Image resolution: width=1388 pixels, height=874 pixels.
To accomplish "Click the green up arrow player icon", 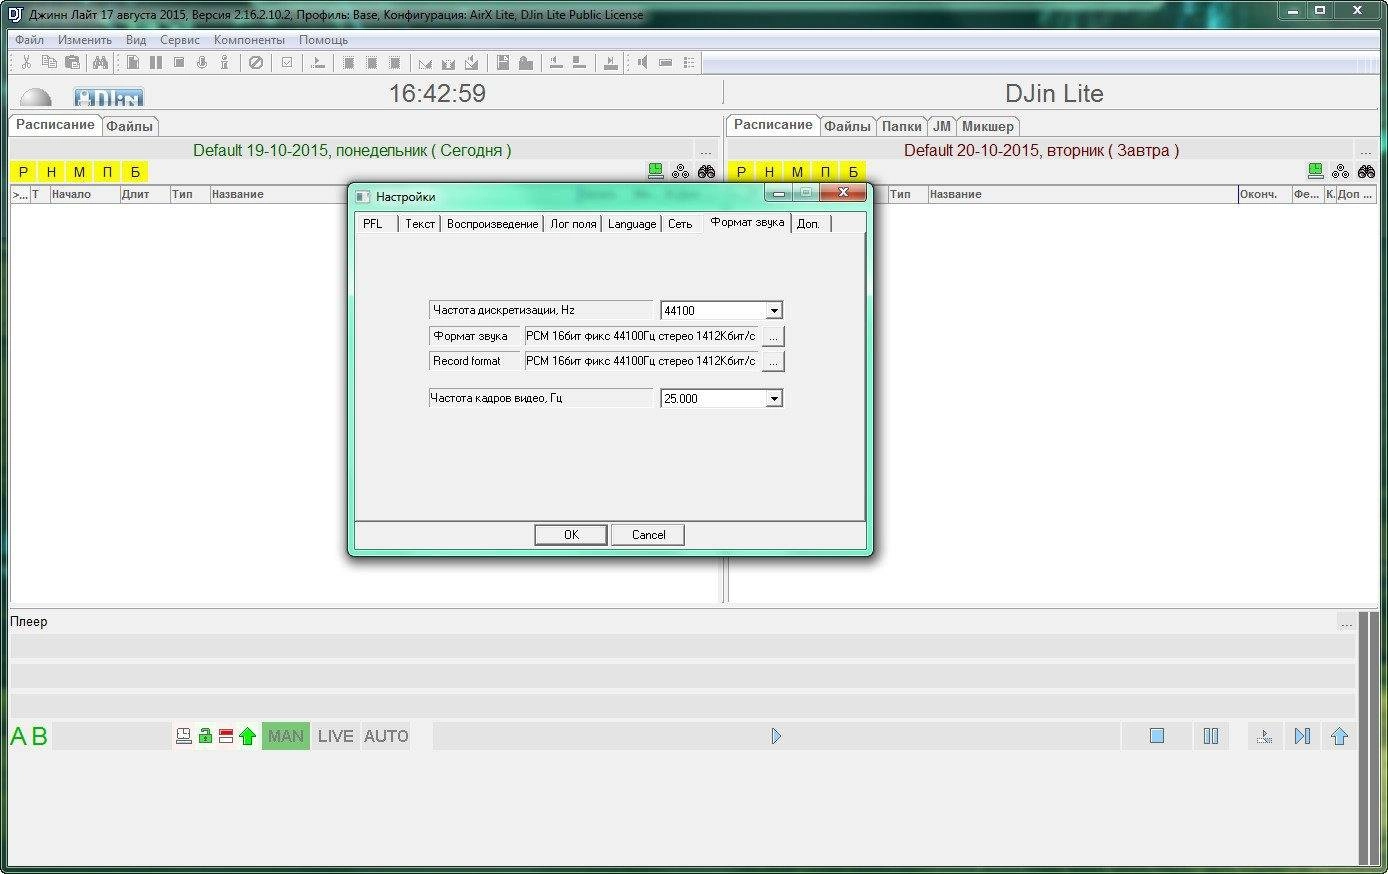I will coord(248,736).
